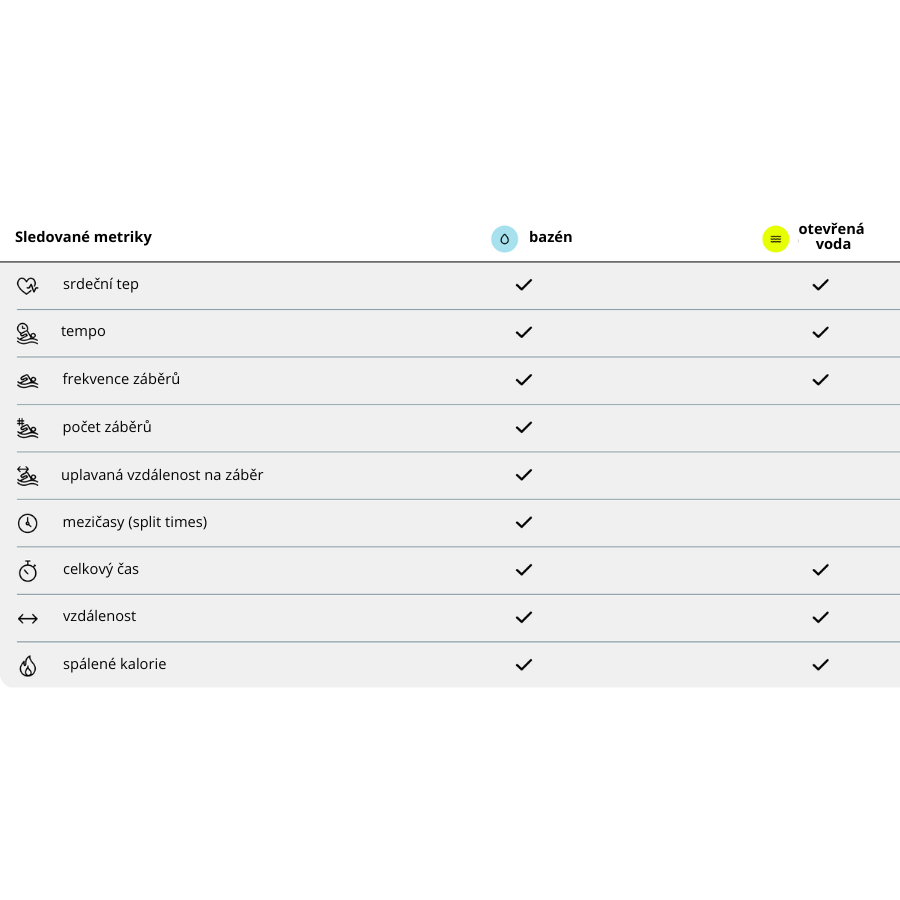The image size is (900, 900).
Task: Click the stopwatch icon beside celkový čas
Action: 28,570
